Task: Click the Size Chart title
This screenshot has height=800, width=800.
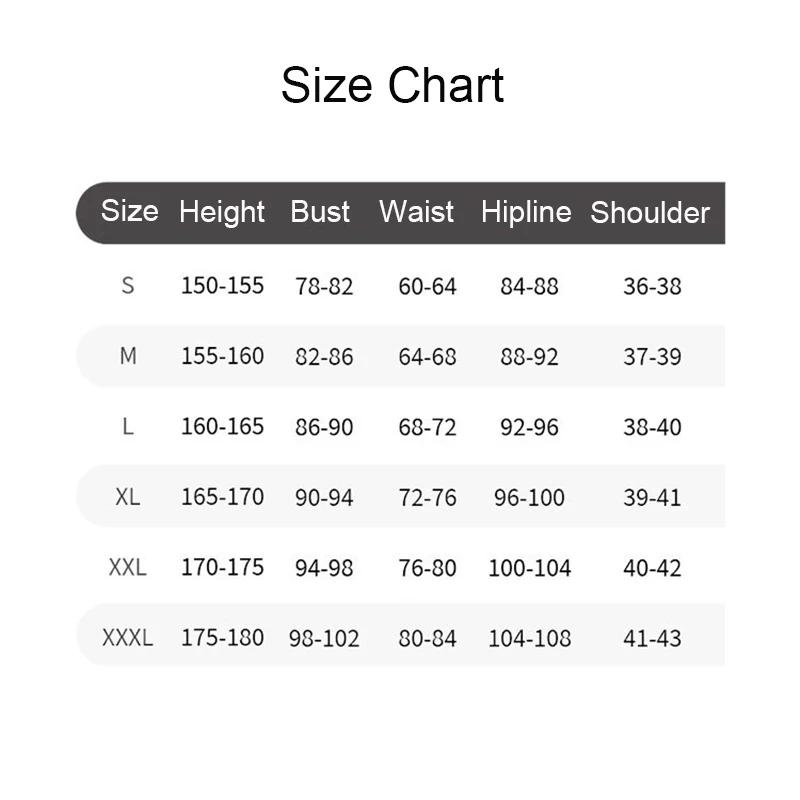Action: pyautogui.click(x=392, y=85)
